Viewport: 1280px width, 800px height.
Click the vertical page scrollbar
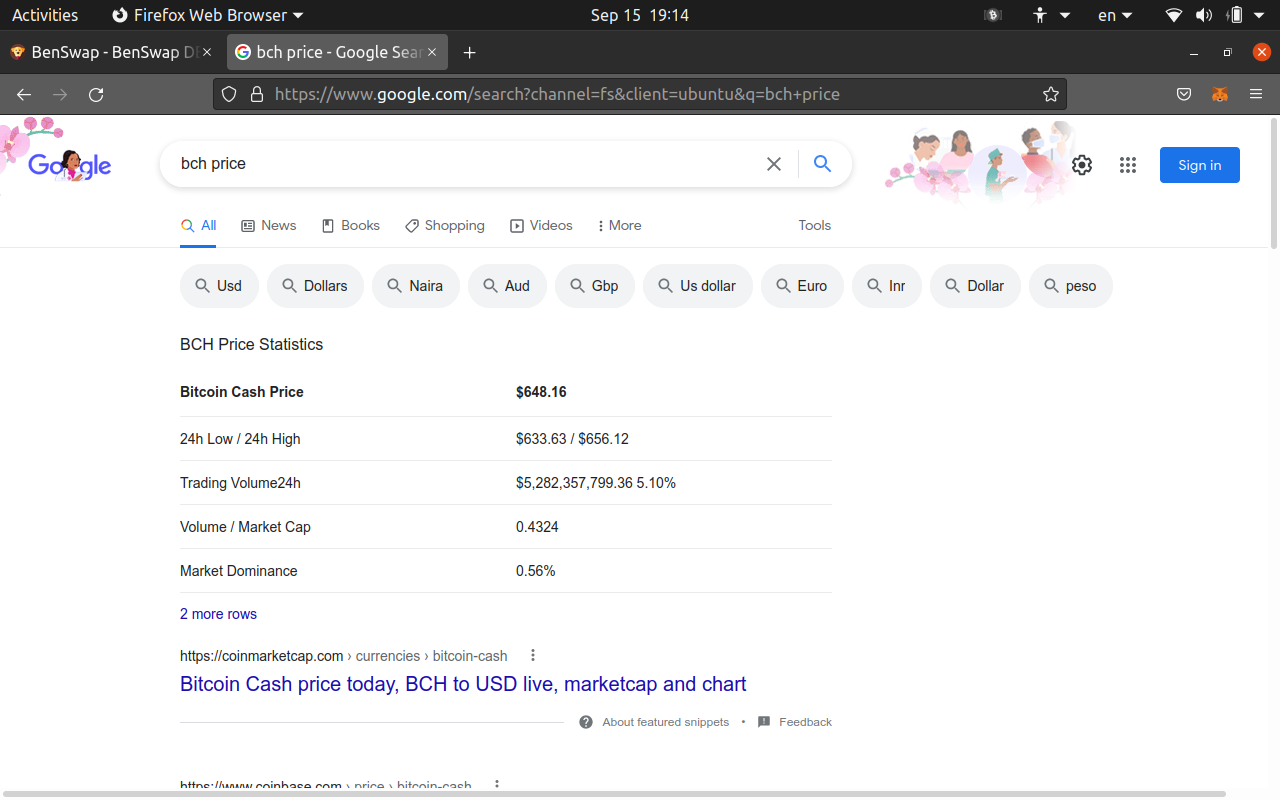click(1274, 184)
